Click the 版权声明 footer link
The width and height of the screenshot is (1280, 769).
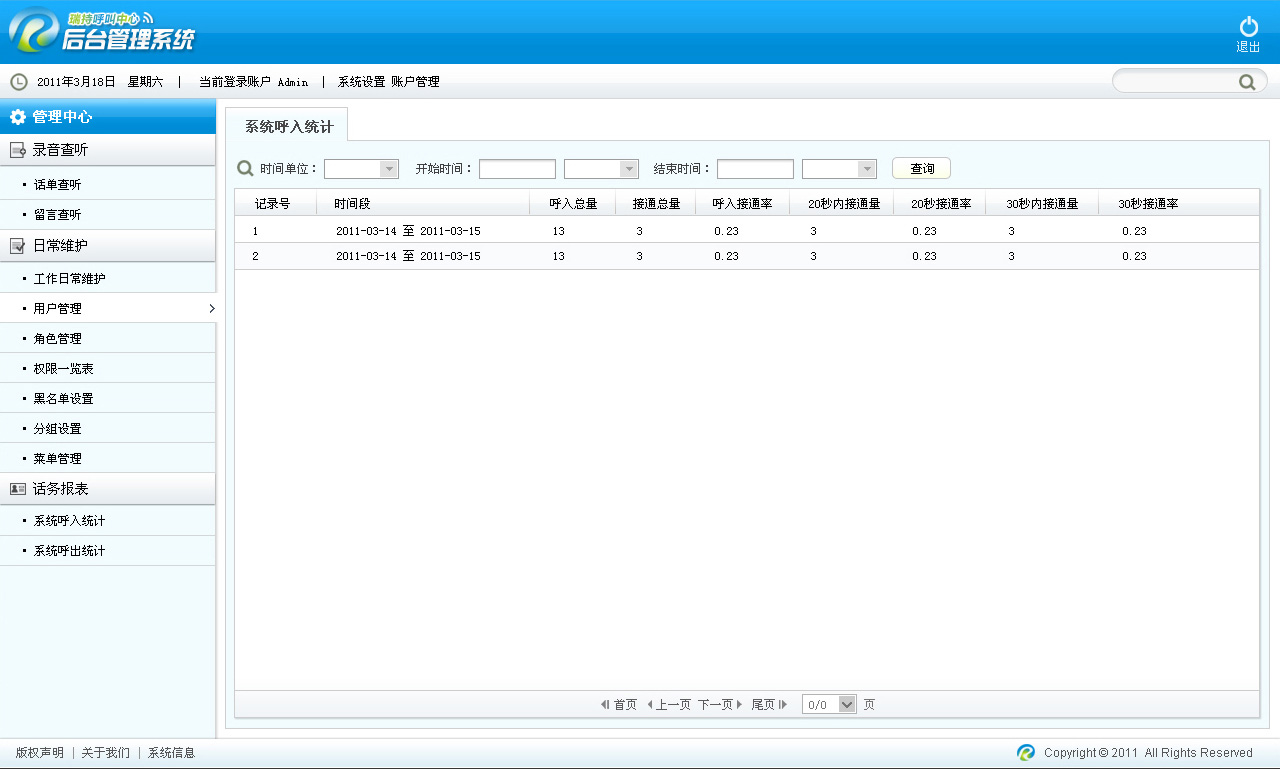tap(39, 753)
